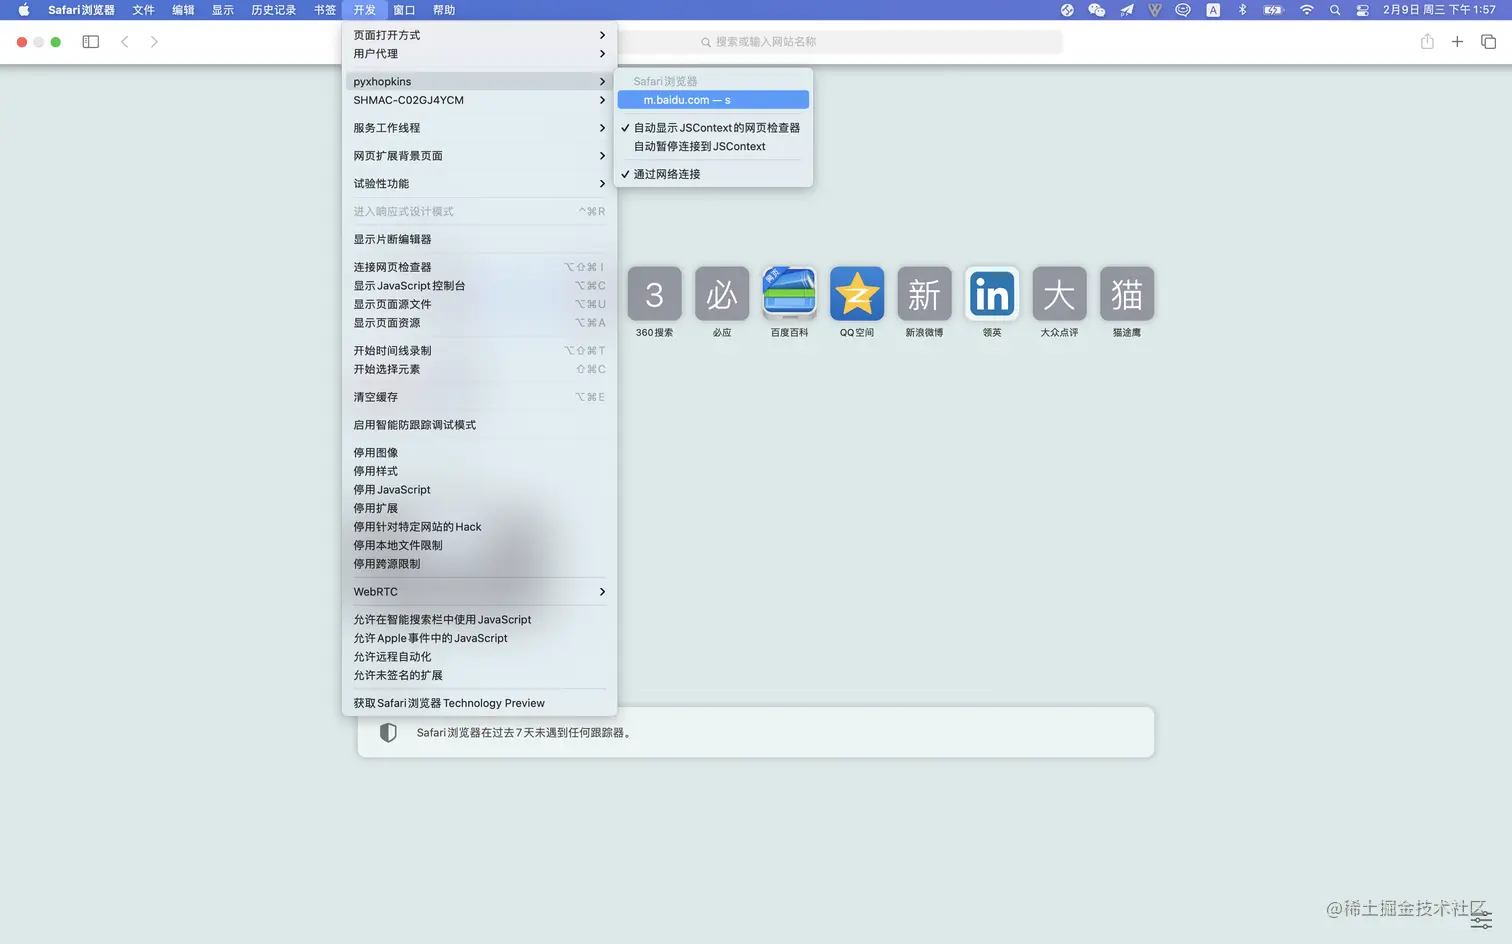
Task: Click the Wi-Fi icon in the menu bar
Action: (1306, 10)
